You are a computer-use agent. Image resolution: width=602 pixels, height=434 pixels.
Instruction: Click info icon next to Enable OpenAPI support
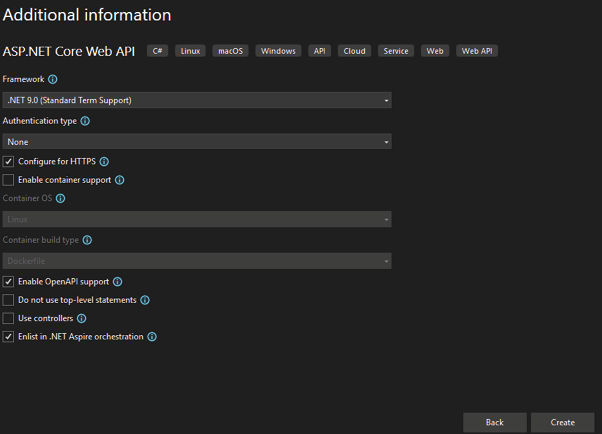click(x=118, y=282)
